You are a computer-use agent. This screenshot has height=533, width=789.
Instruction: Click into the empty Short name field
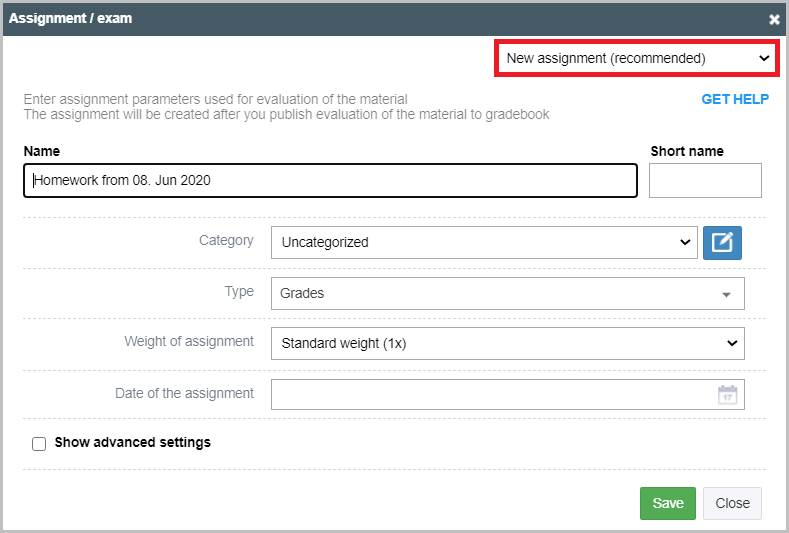click(x=705, y=180)
